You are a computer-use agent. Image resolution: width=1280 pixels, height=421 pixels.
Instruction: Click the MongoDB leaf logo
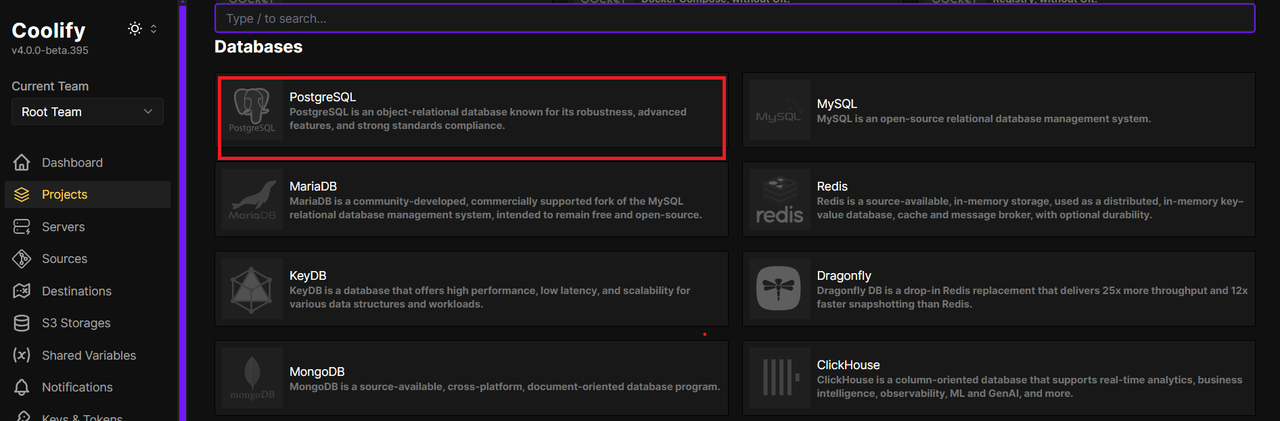coord(252,377)
